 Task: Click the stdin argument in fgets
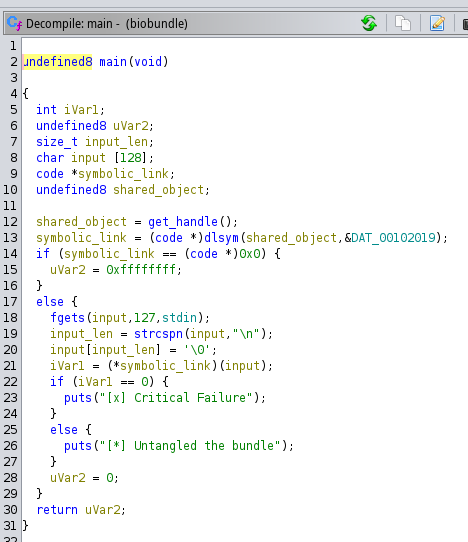[179, 318]
